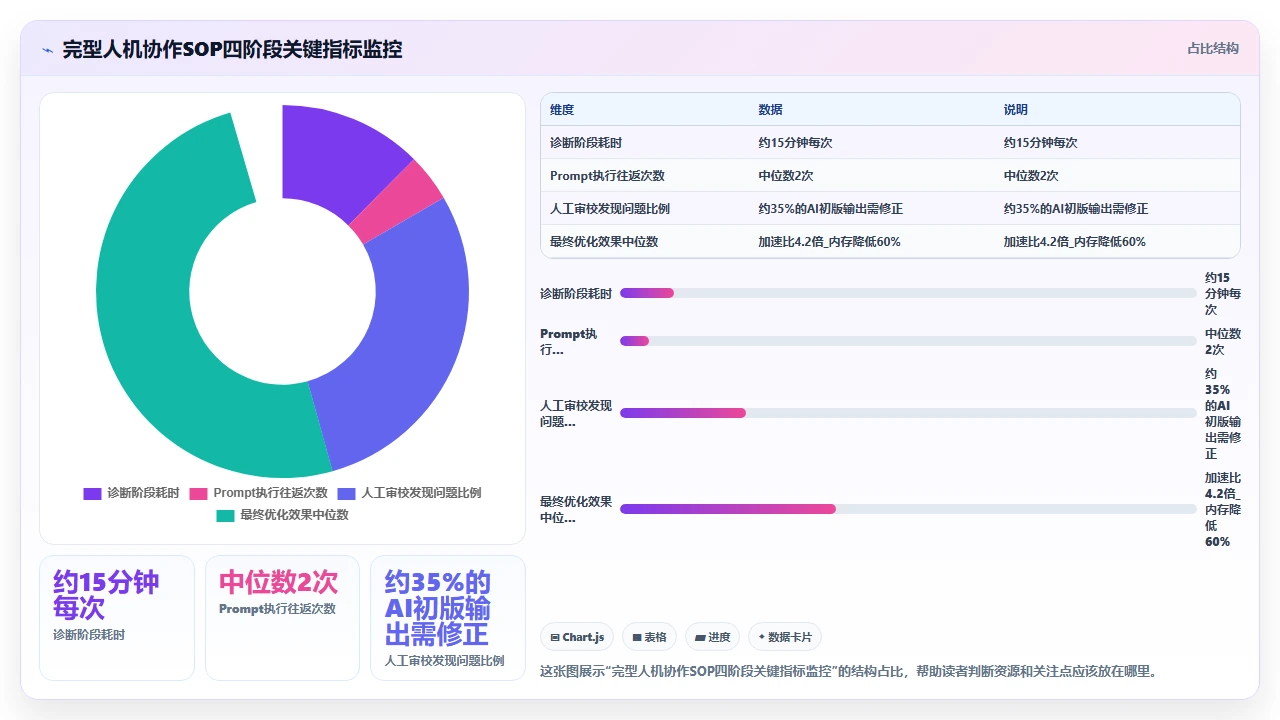The width and height of the screenshot is (1280, 720).
Task: Click the purple 诊断阶段耗时 legend swatch
Action: [x=92, y=493]
